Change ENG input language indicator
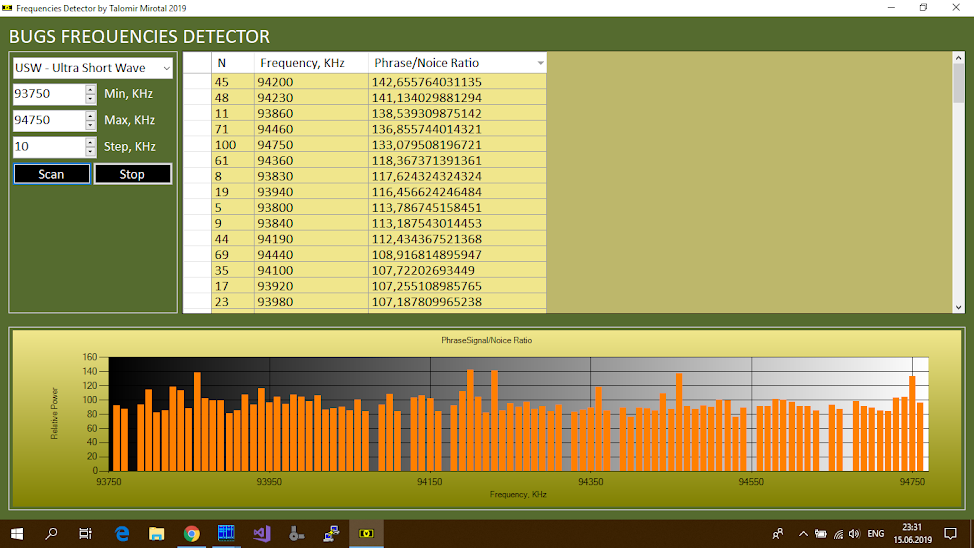Viewport: 974px width, 548px height. (876, 534)
